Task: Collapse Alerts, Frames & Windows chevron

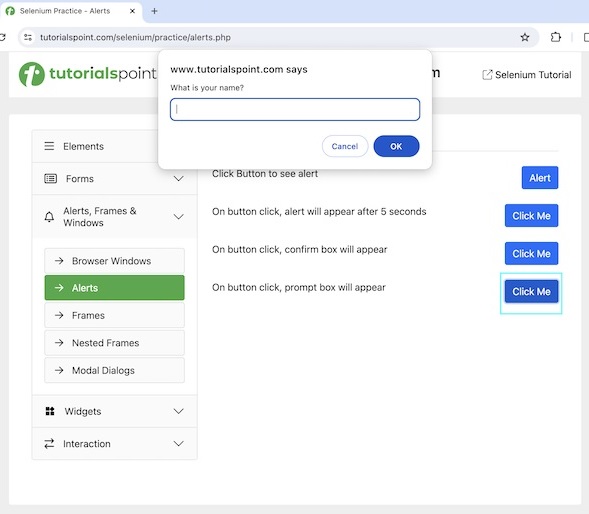Action: (x=178, y=217)
